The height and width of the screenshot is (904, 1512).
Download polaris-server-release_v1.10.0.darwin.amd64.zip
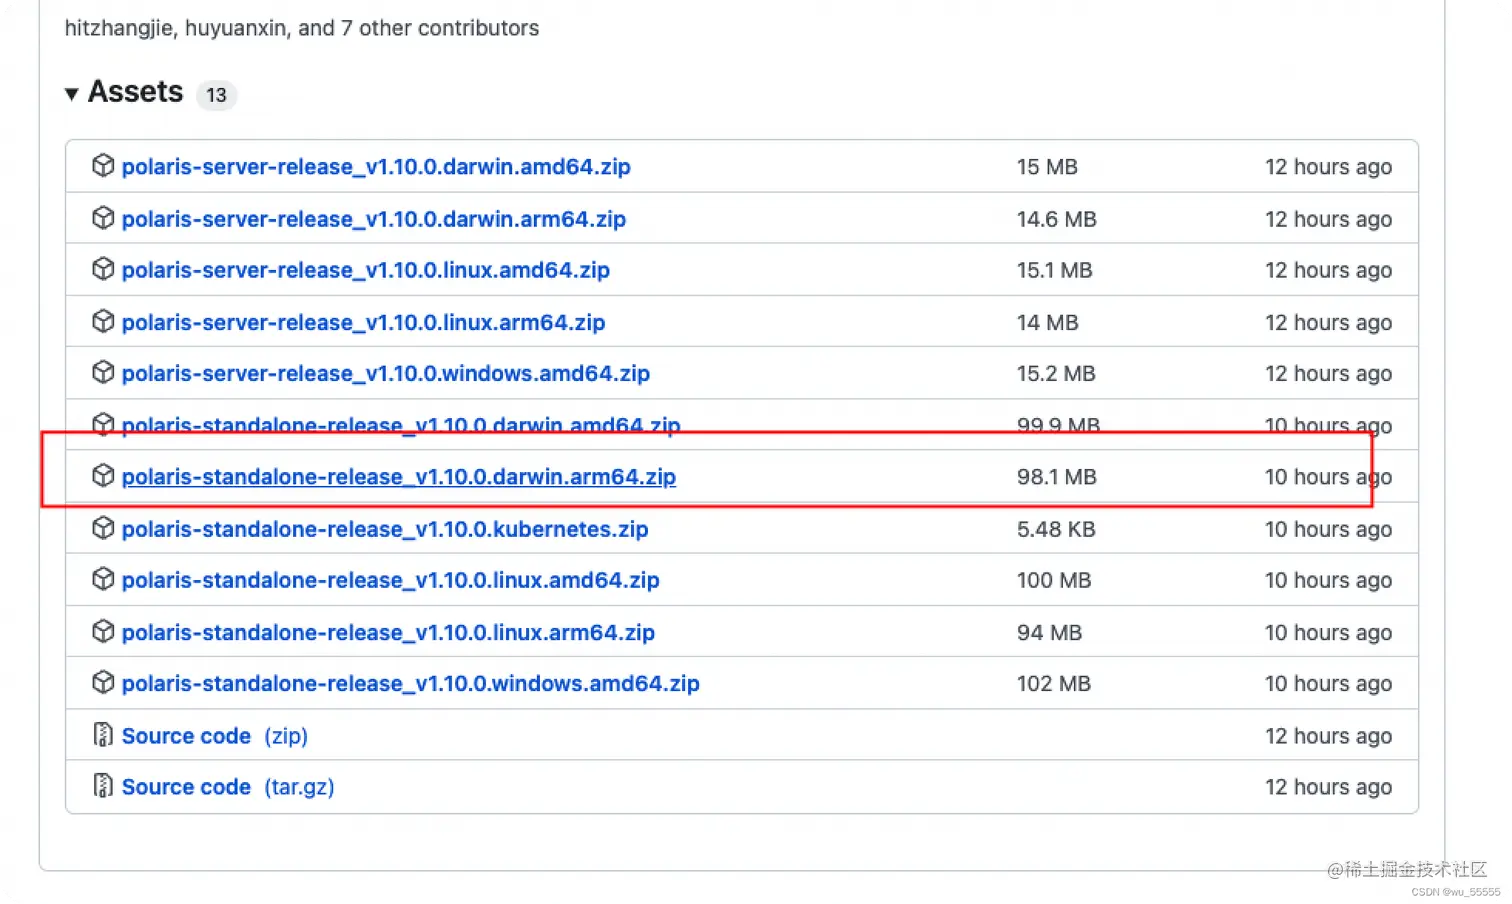pos(376,167)
